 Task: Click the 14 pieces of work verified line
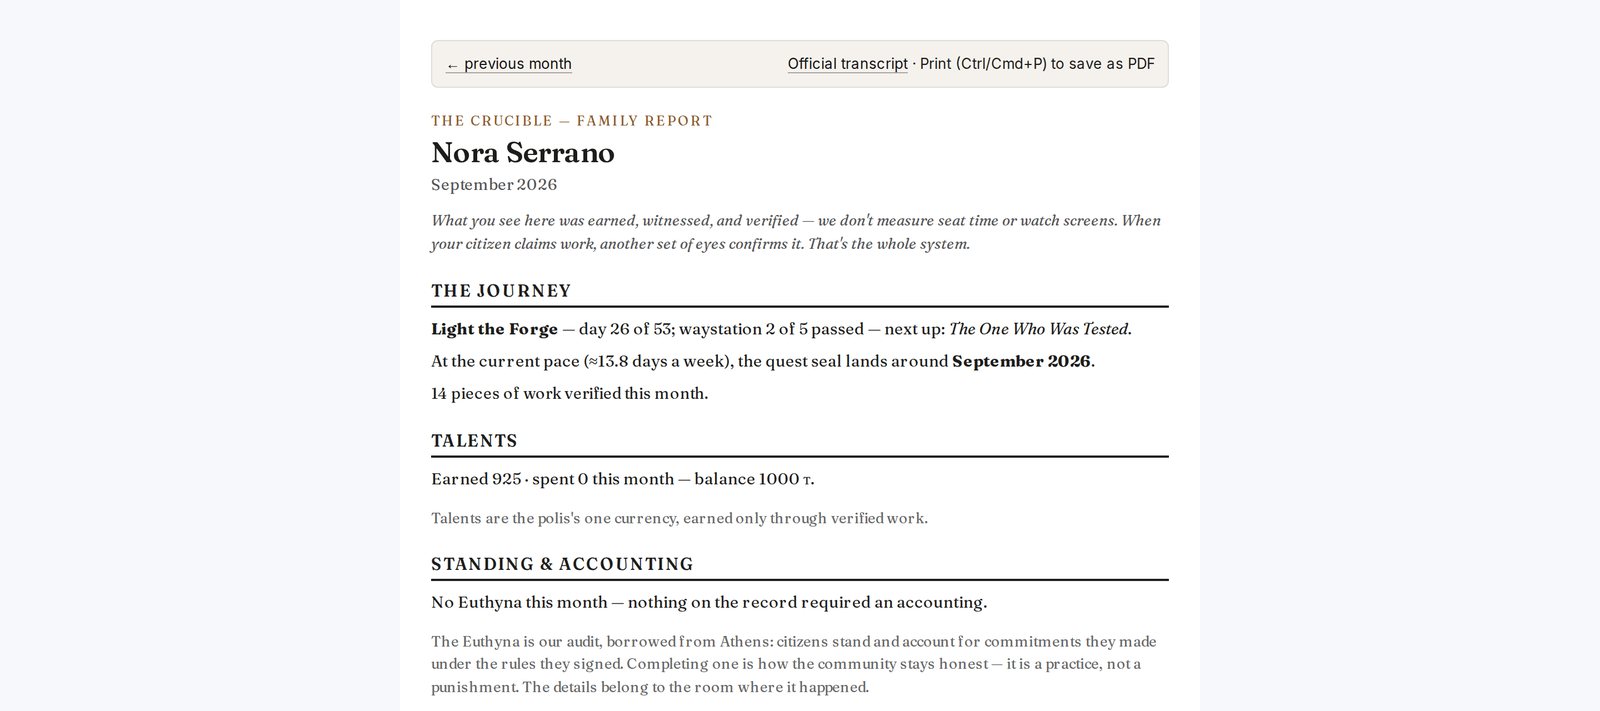[x=570, y=394]
